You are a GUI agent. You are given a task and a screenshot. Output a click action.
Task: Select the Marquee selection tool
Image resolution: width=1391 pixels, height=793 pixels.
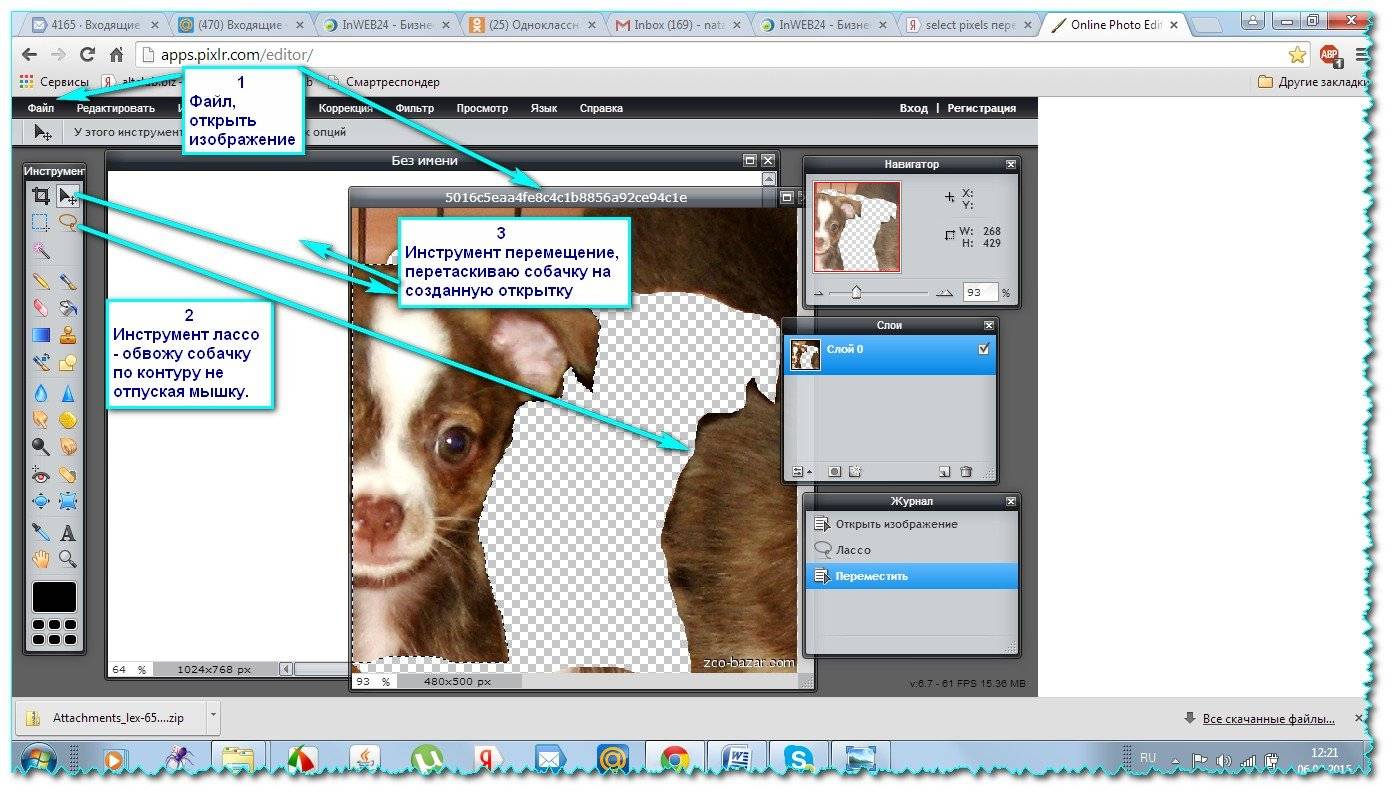[41, 222]
